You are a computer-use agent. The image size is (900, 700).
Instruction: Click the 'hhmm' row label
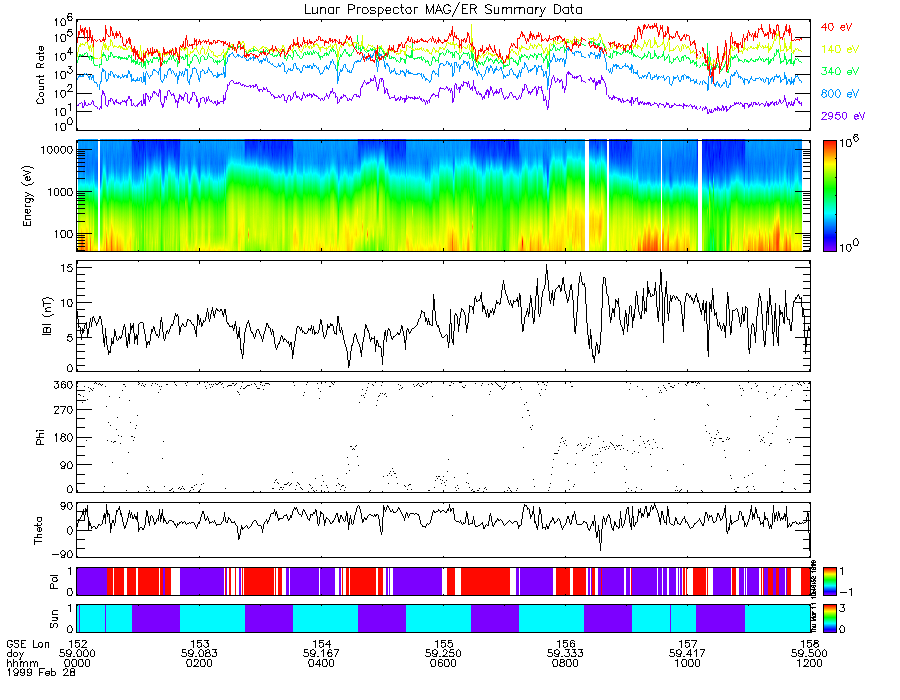pos(22,663)
